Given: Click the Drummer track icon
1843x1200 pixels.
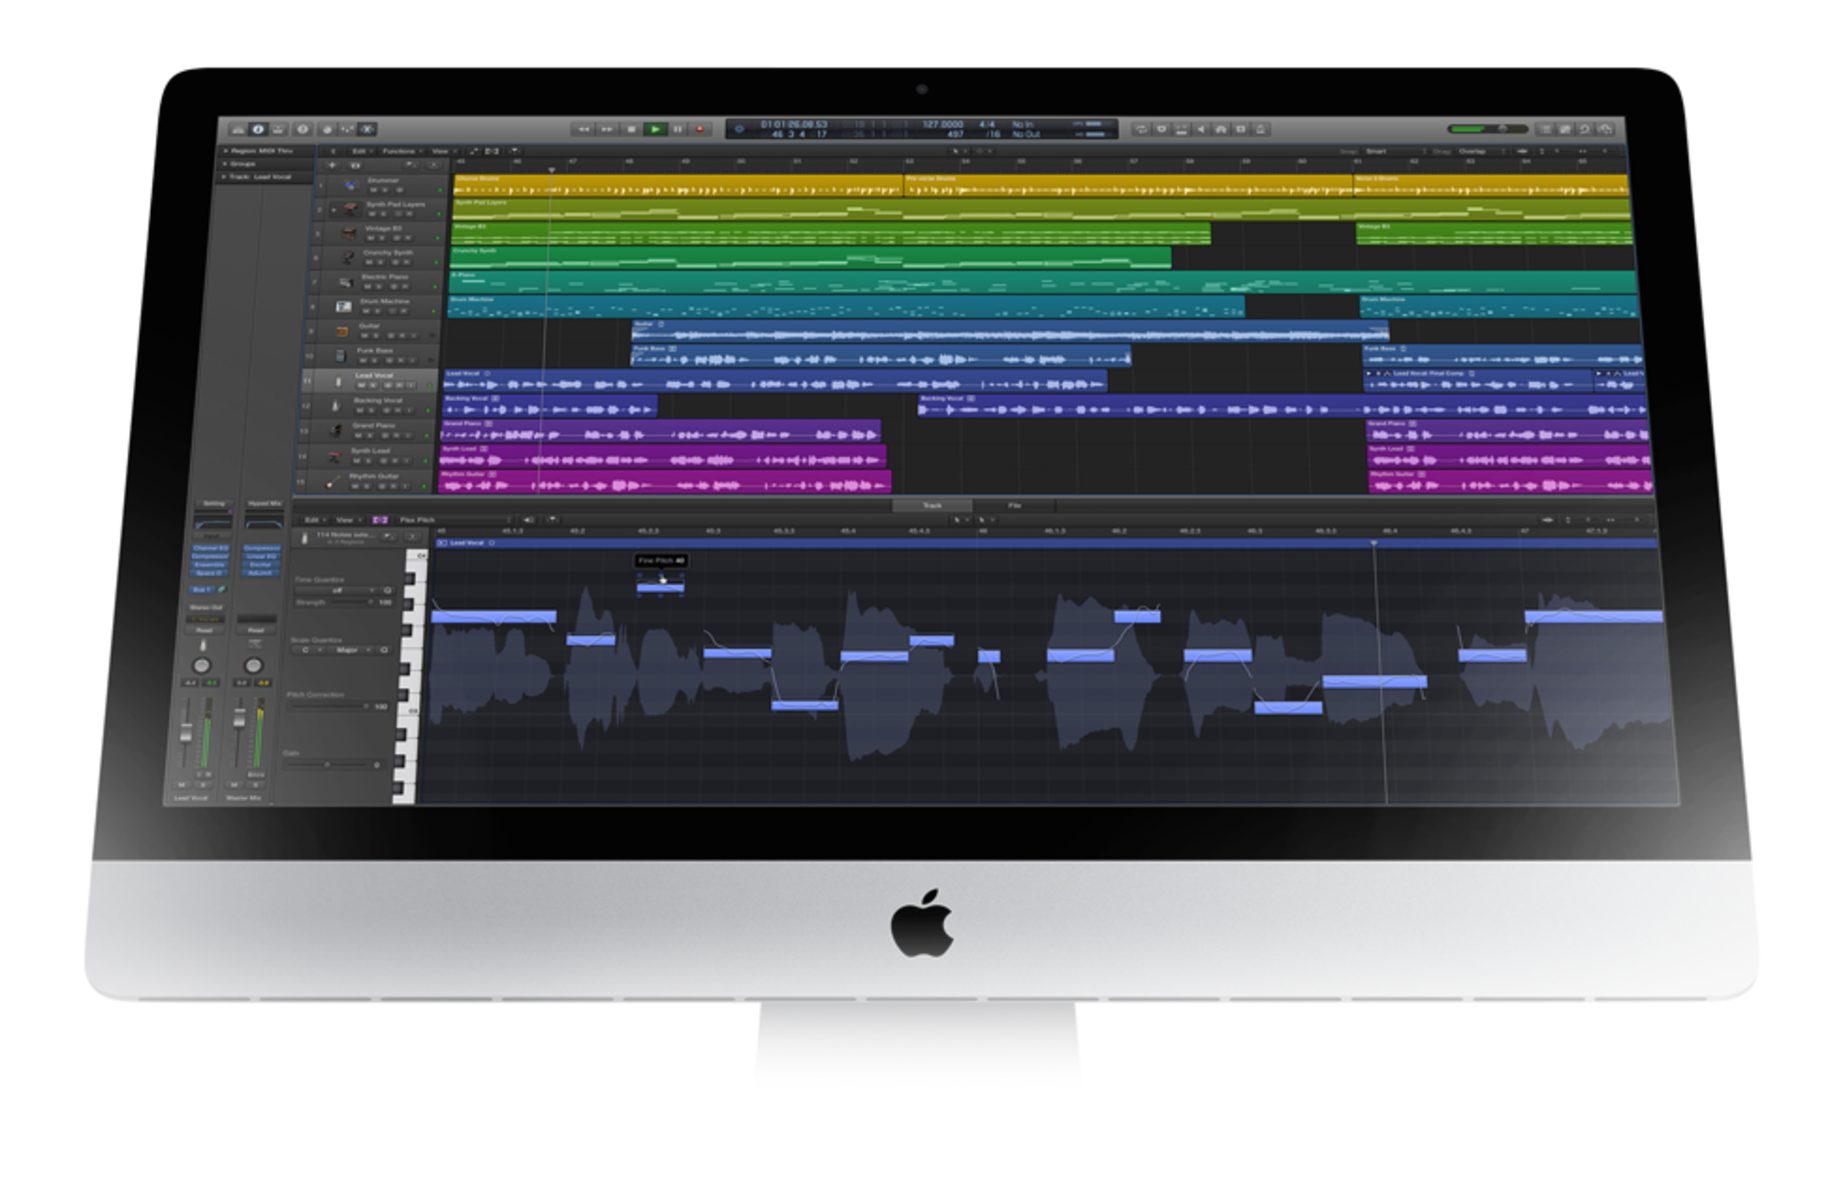Looking at the screenshot, I should 350,185.
